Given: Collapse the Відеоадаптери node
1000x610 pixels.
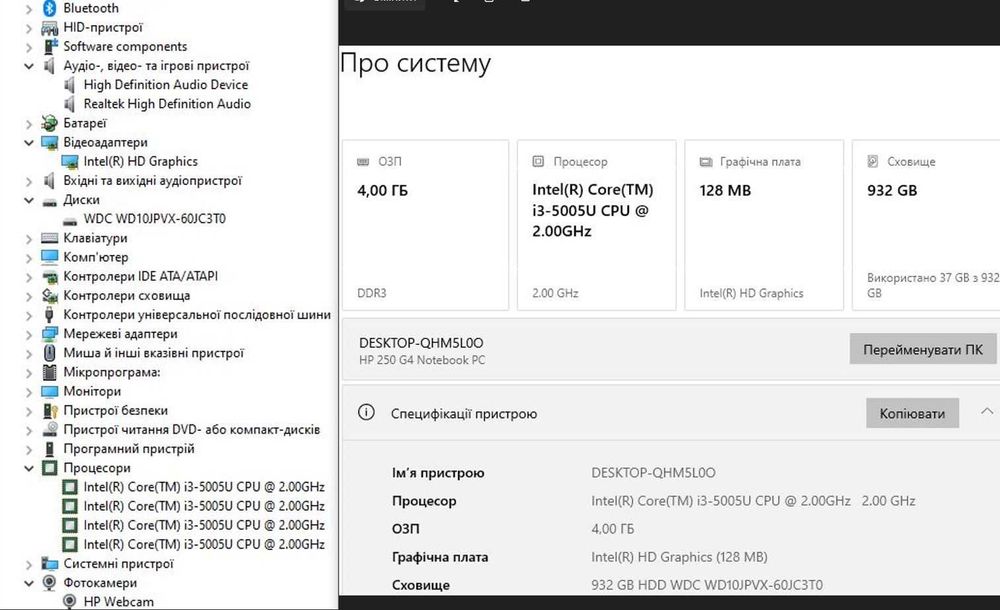Looking at the screenshot, I should 29,142.
